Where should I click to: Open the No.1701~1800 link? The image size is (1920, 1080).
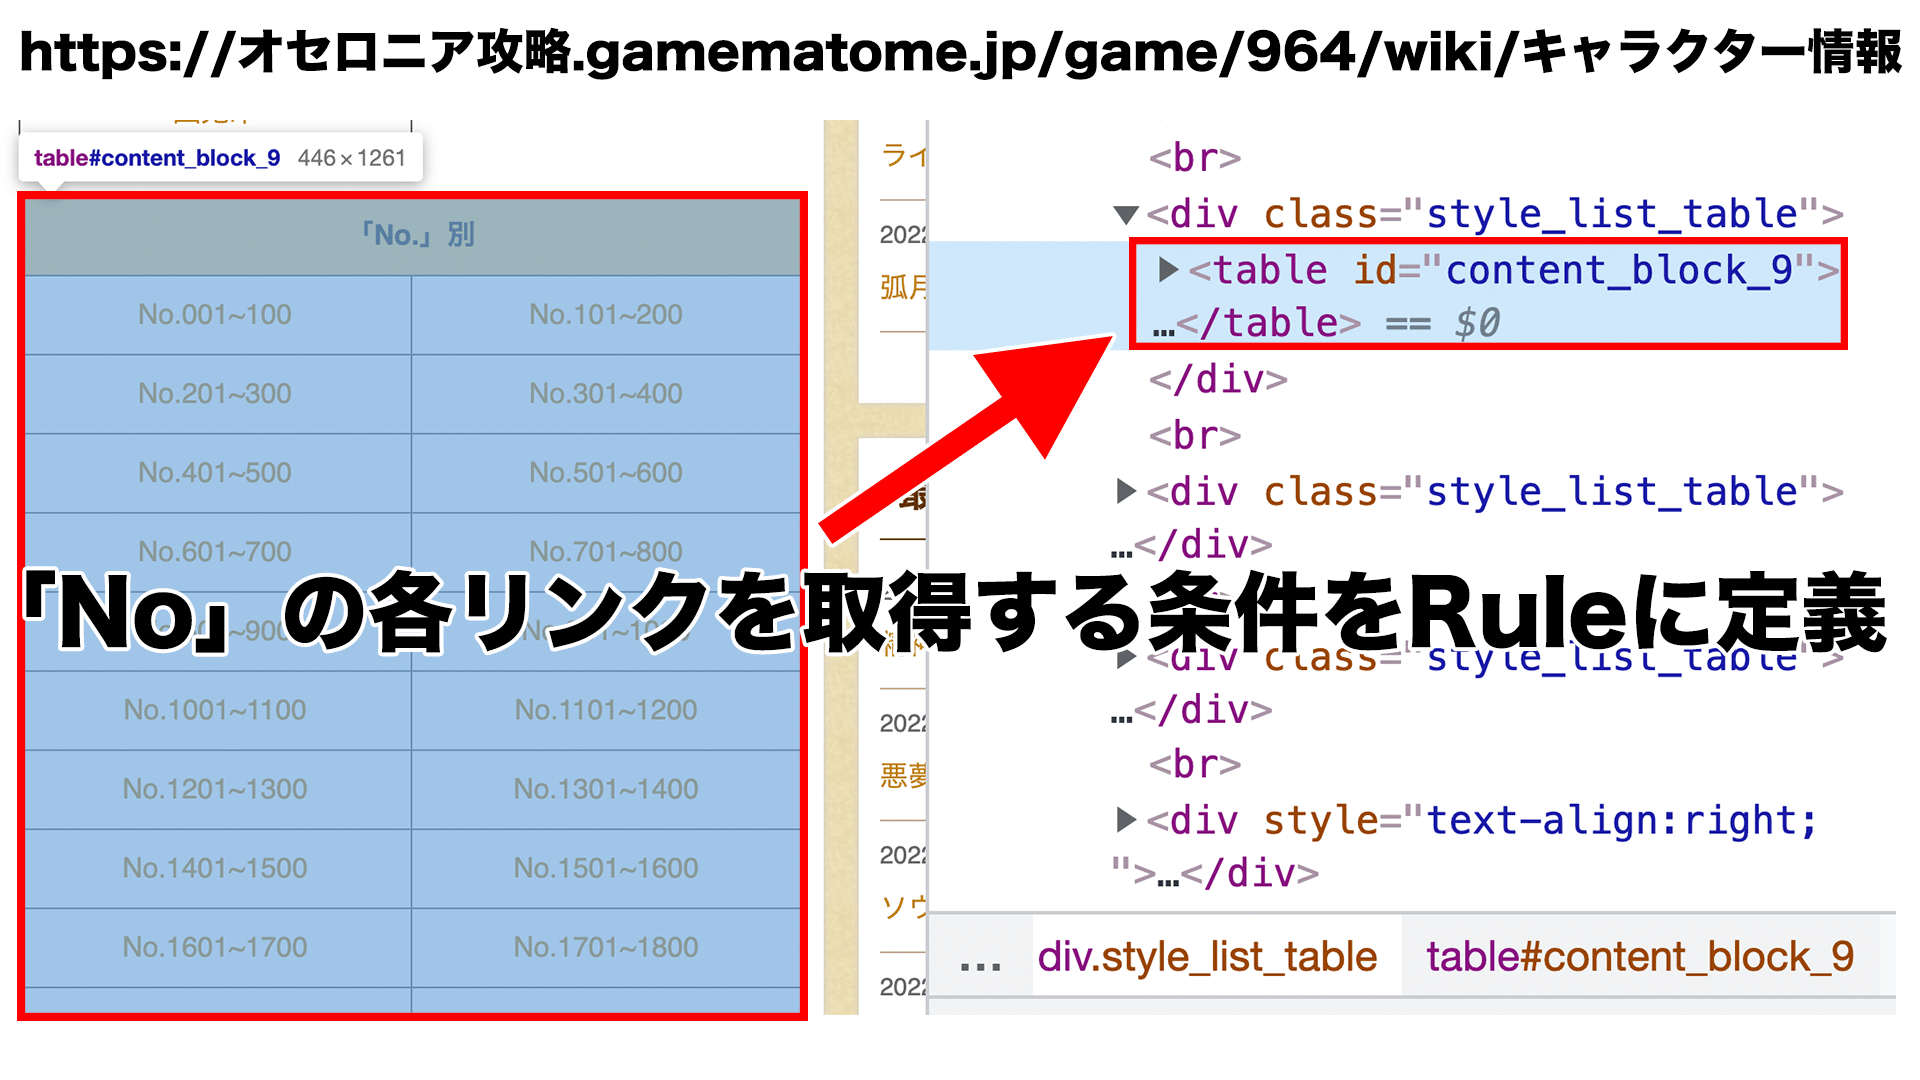tap(606, 947)
